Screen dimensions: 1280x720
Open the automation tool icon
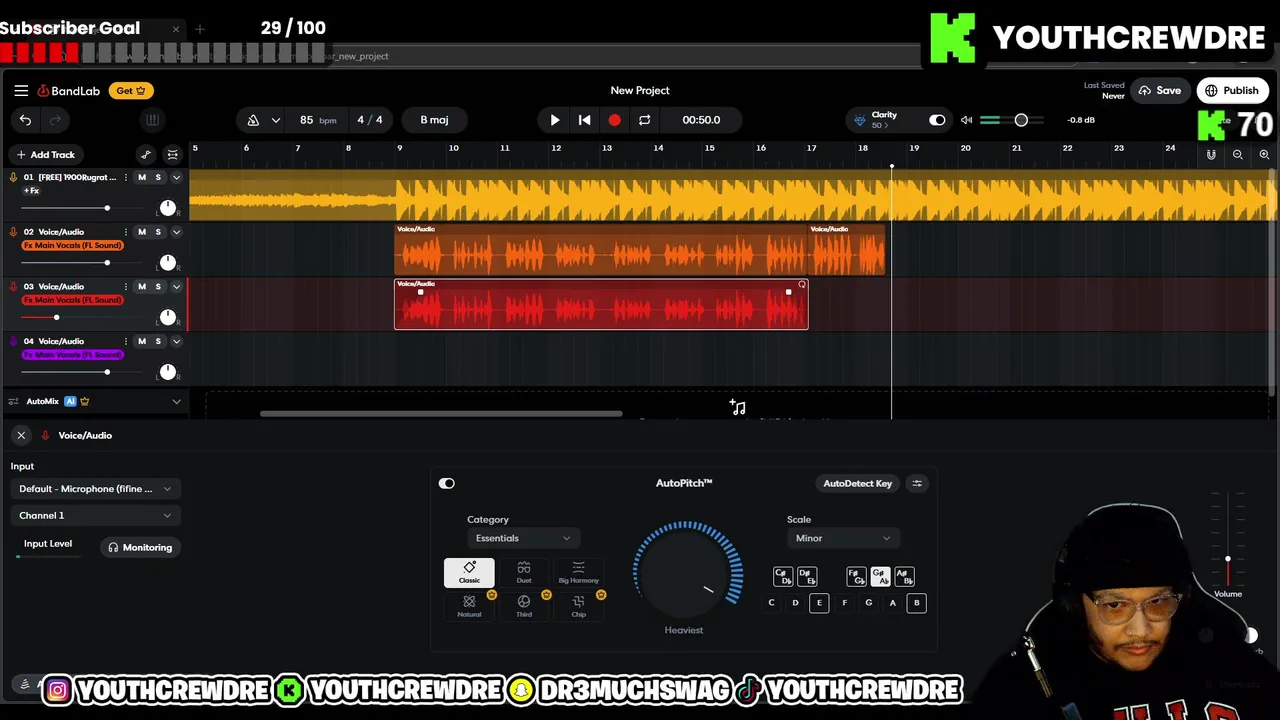(146, 154)
